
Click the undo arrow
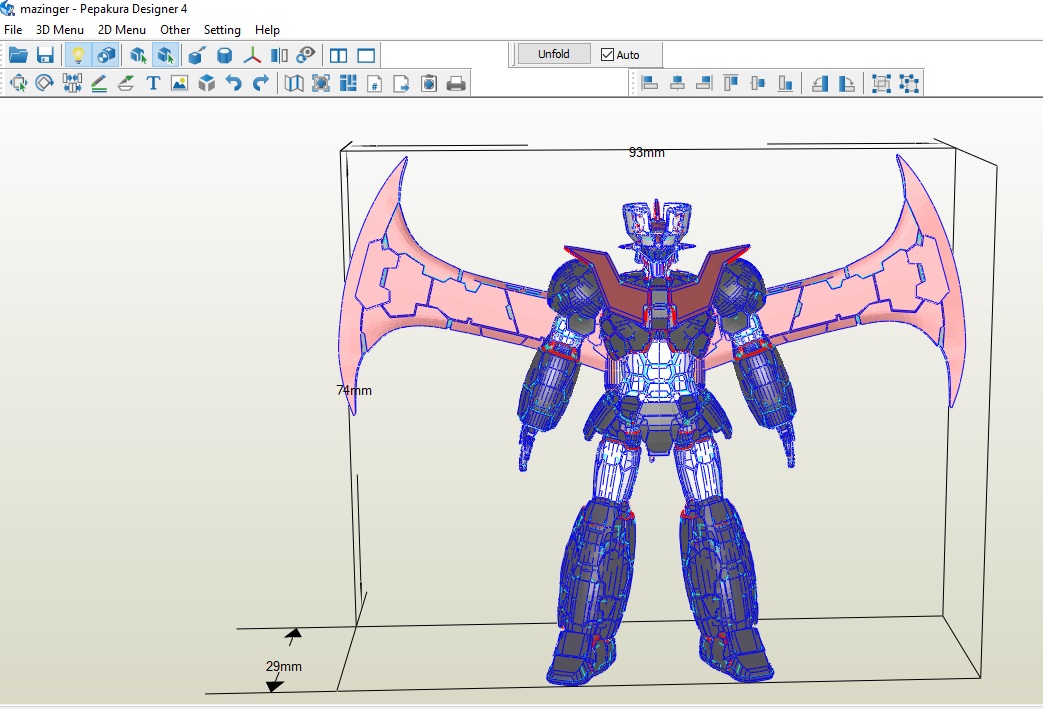click(x=233, y=83)
